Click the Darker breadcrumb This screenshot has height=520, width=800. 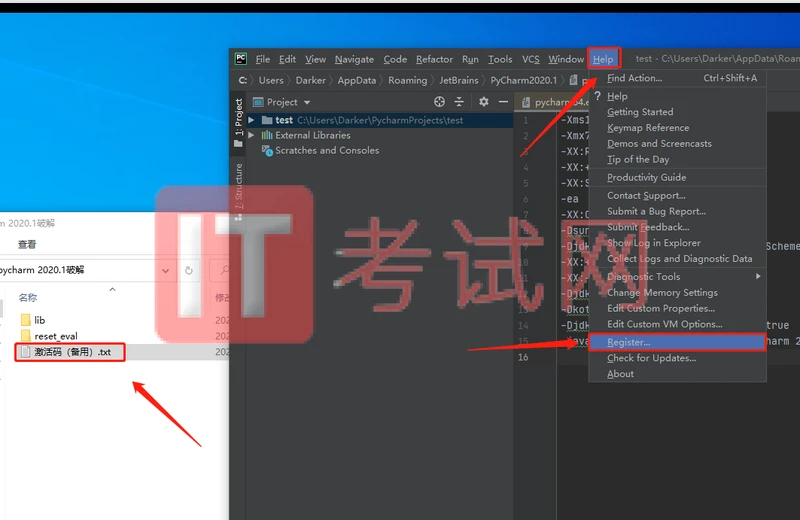tap(310, 80)
